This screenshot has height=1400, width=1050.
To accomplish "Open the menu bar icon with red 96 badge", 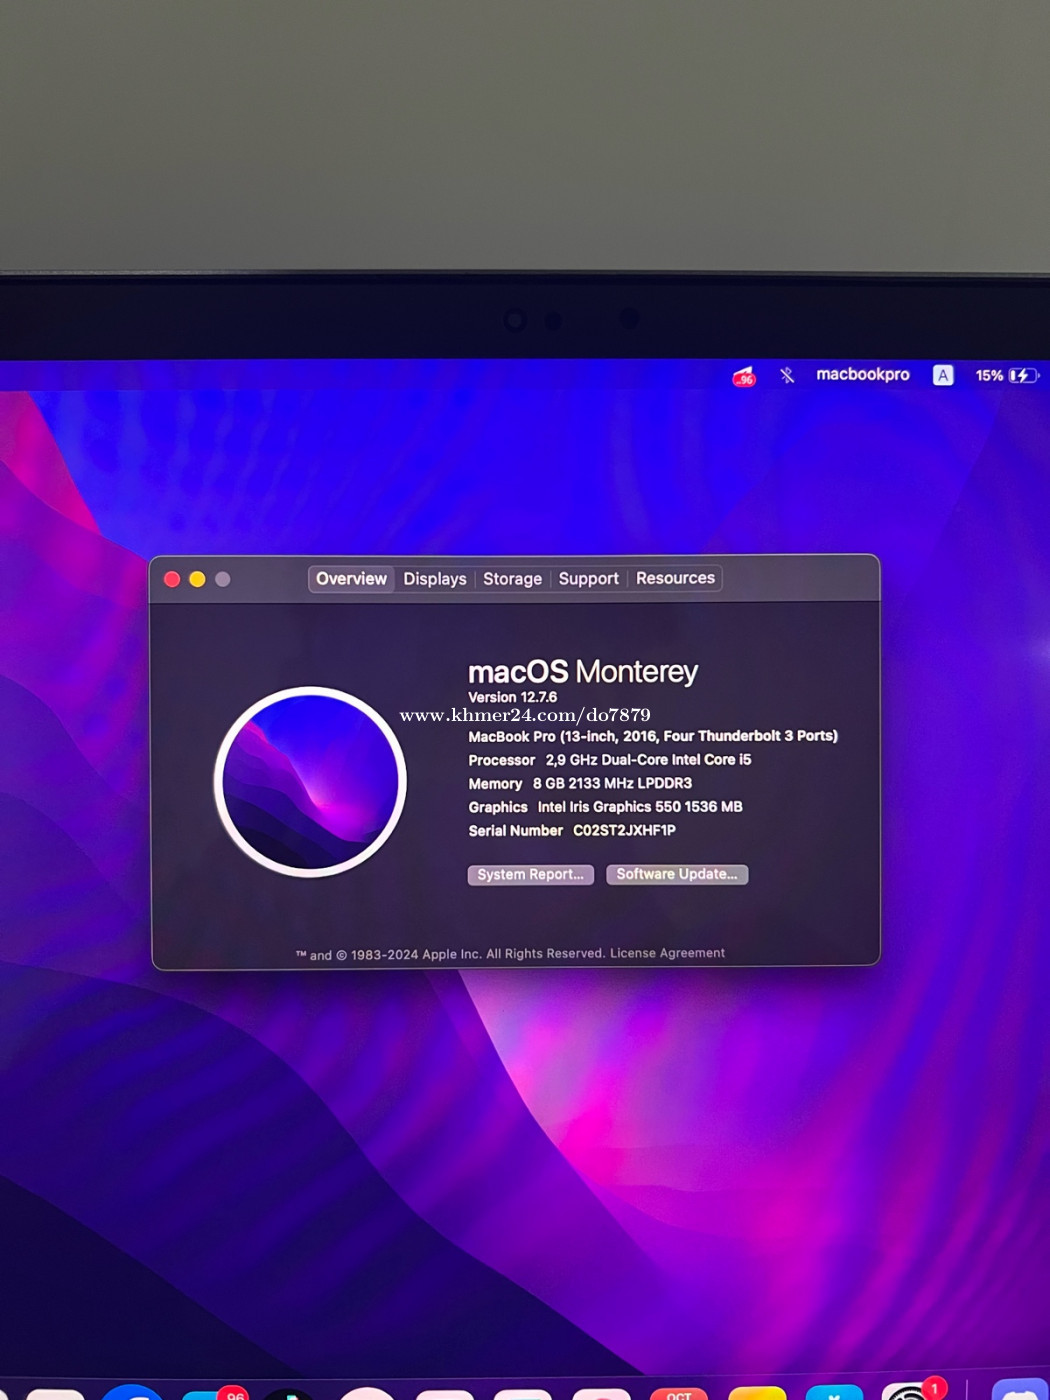I will pyautogui.click(x=744, y=377).
